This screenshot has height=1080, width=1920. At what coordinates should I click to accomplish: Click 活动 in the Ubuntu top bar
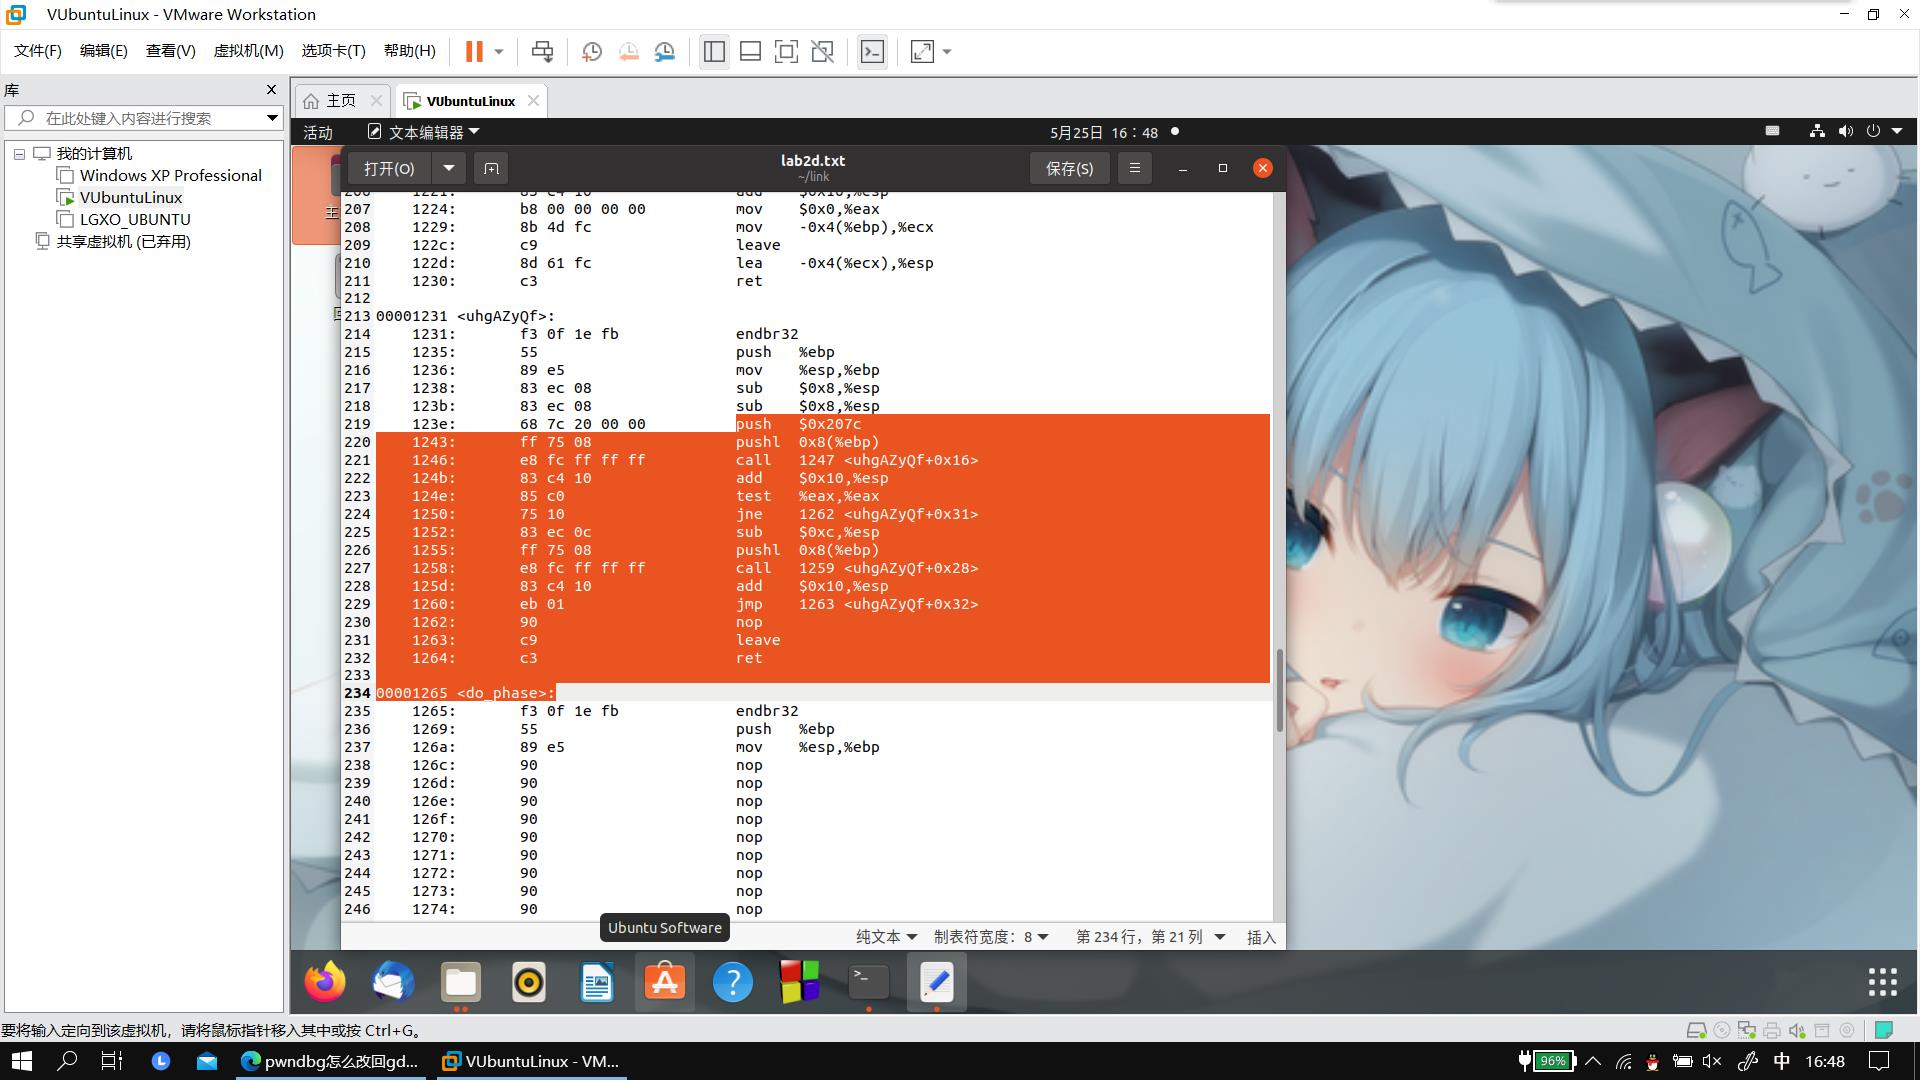tap(317, 132)
